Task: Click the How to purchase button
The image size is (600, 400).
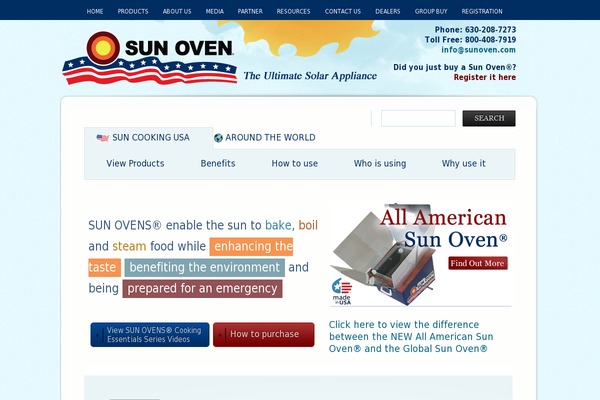Action: tap(264, 335)
